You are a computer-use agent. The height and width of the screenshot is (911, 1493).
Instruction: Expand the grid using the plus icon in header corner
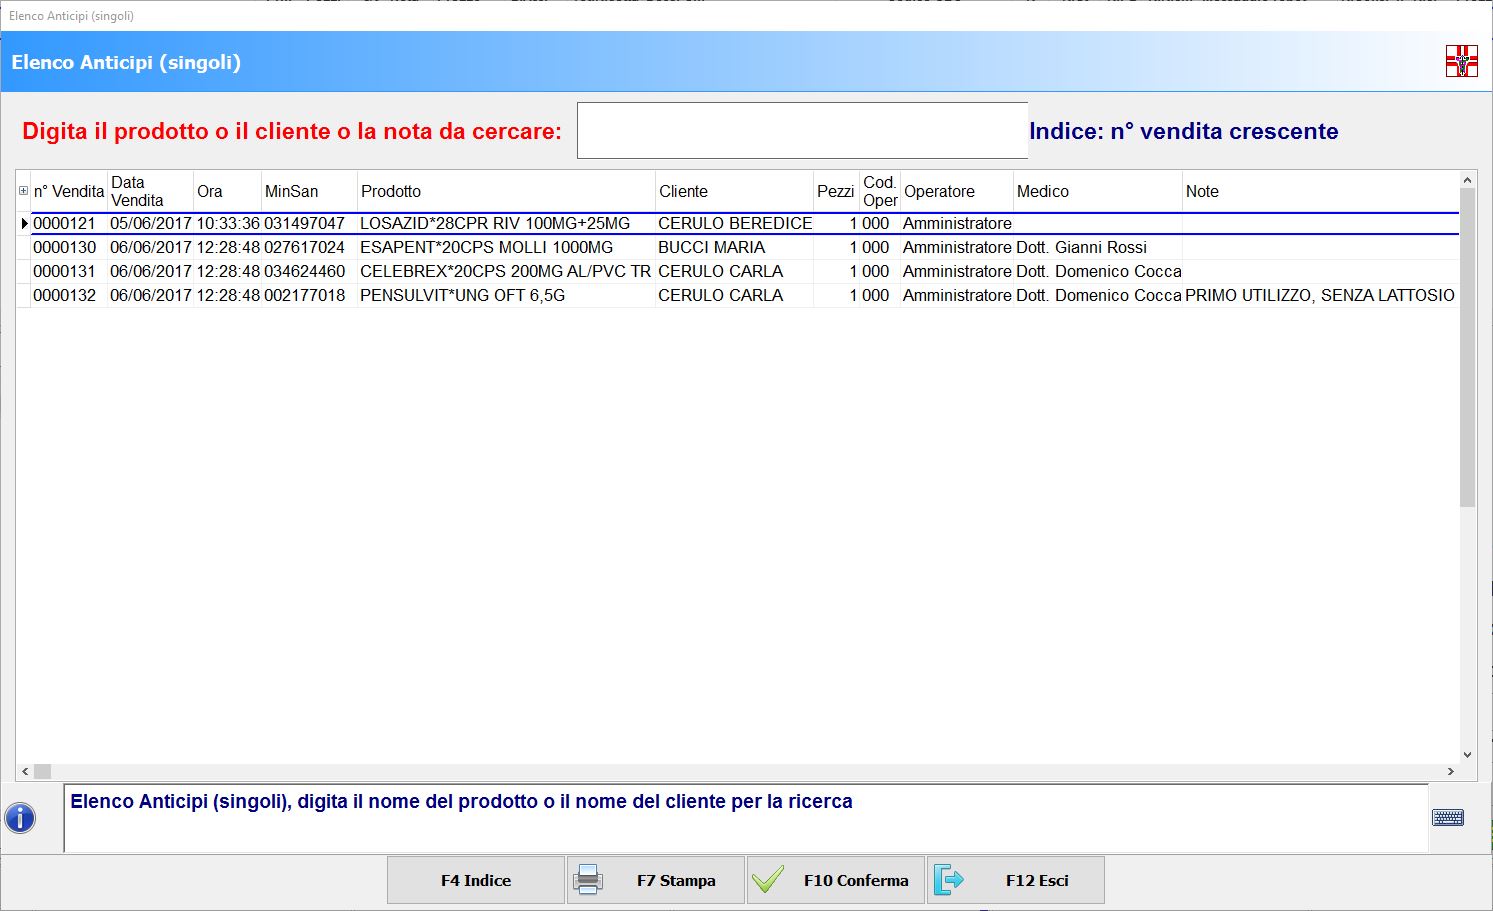[x=23, y=191]
